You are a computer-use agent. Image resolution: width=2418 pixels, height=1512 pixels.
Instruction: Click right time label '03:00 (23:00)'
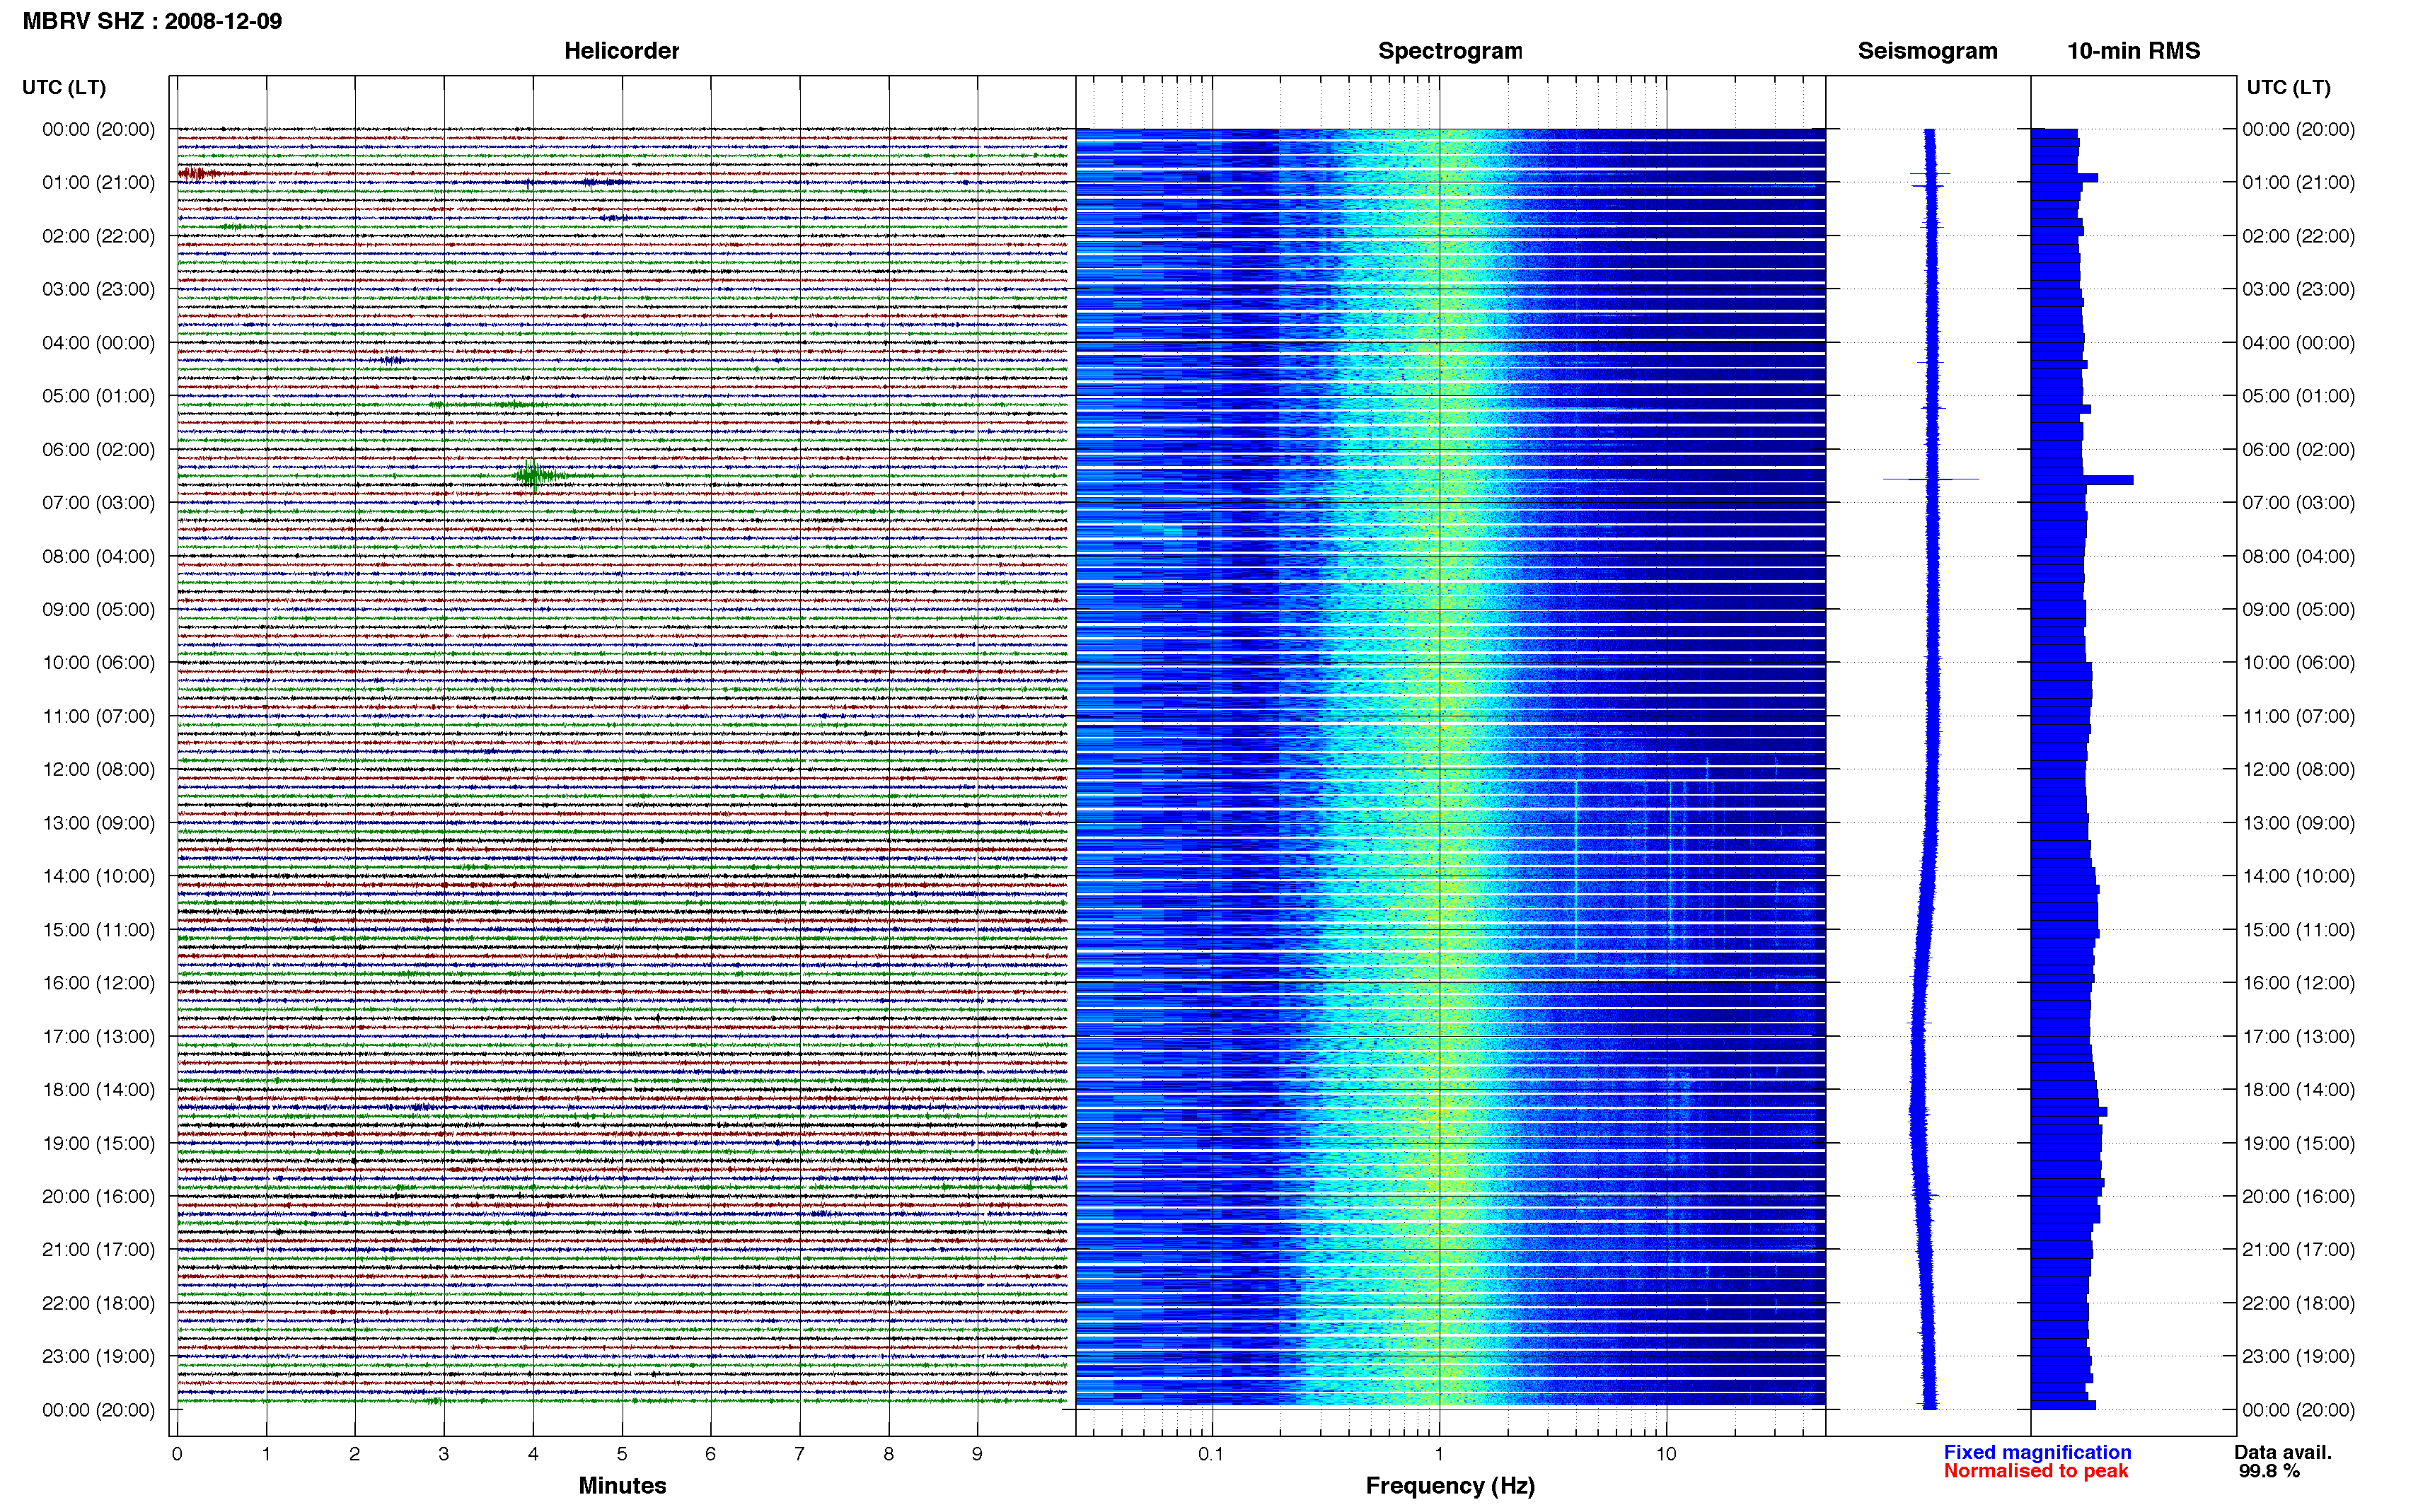point(2298,289)
